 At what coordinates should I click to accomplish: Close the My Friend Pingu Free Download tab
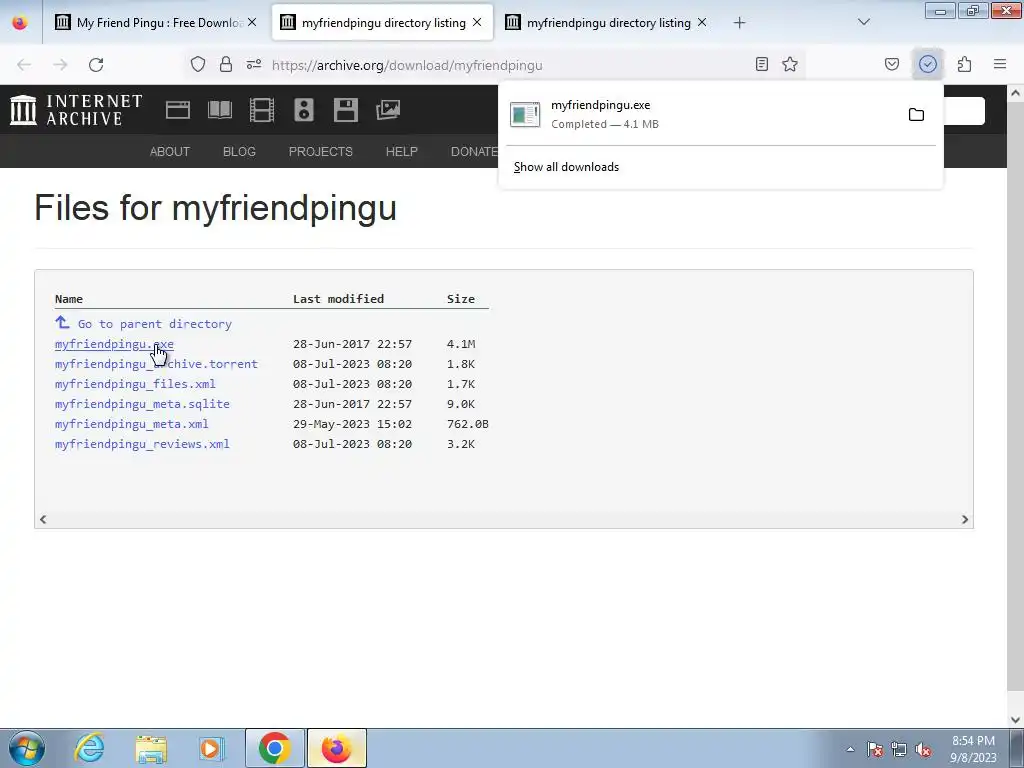tap(252, 22)
